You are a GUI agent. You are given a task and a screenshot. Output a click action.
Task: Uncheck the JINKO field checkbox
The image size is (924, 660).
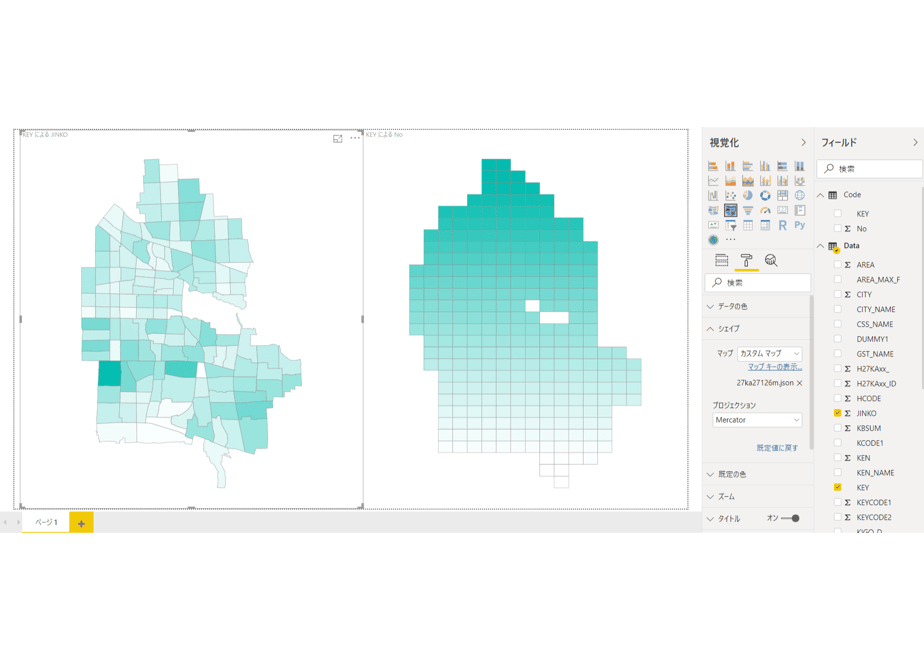pyautogui.click(x=837, y=413)
